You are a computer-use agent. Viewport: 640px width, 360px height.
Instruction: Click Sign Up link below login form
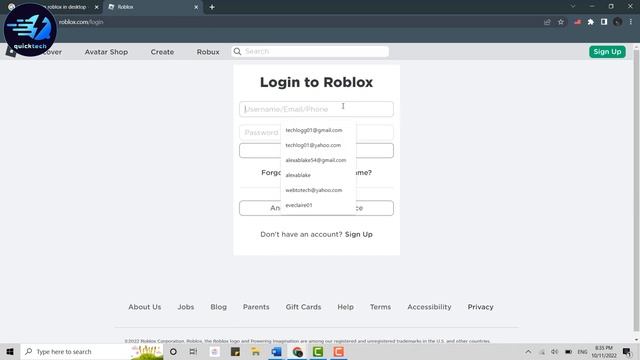click(358, 234)
